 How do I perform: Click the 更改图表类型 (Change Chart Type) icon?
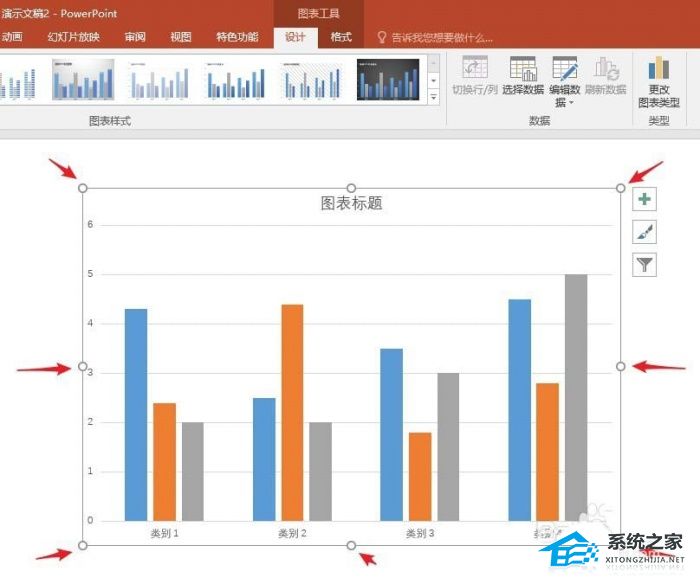659,69
